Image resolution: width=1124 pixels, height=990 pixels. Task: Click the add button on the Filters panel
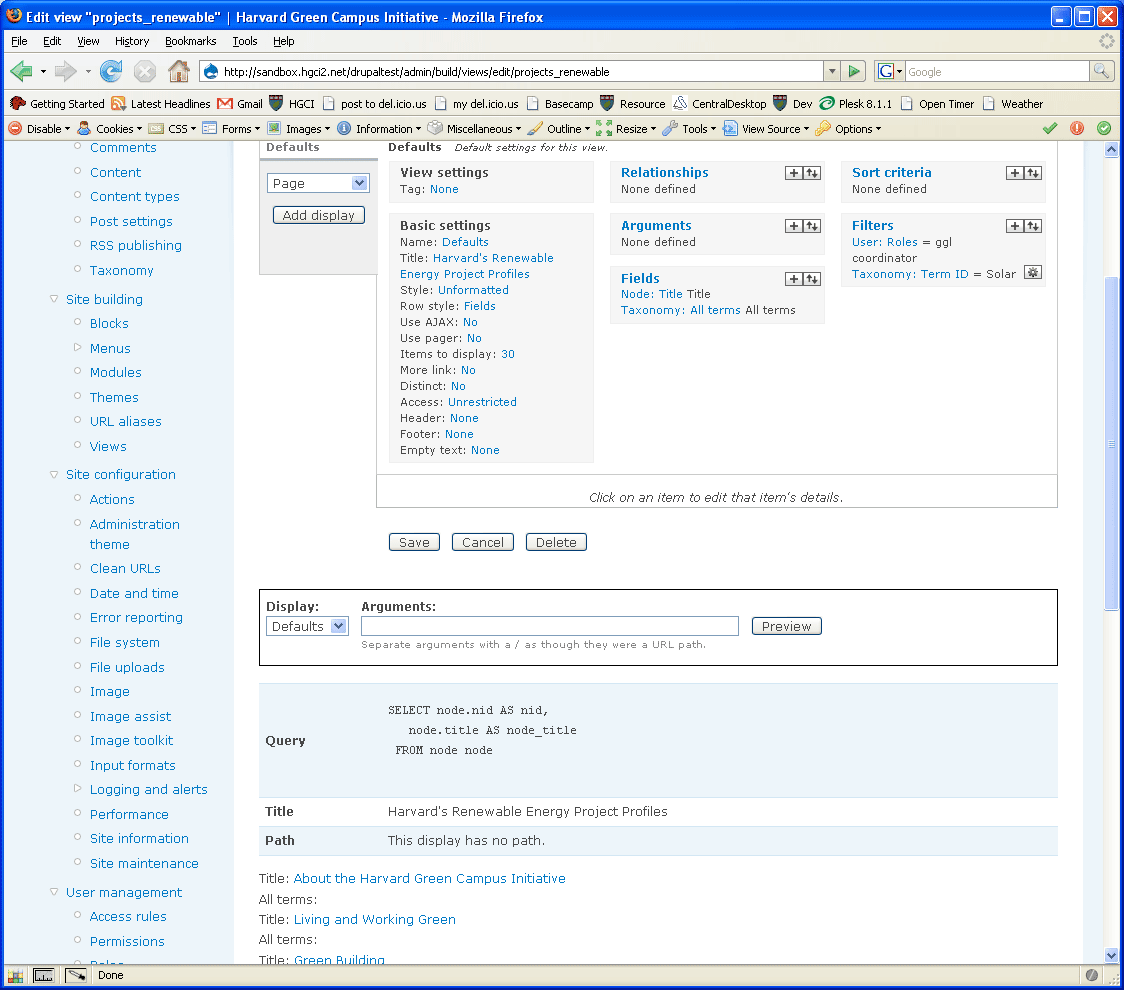point(1014,226)
